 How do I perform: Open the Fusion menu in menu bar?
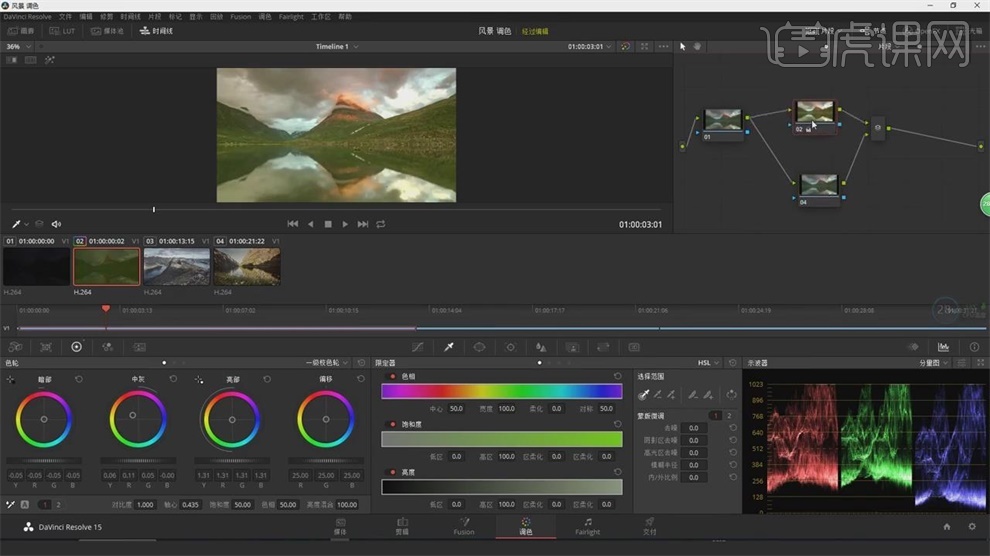(240, 17)
